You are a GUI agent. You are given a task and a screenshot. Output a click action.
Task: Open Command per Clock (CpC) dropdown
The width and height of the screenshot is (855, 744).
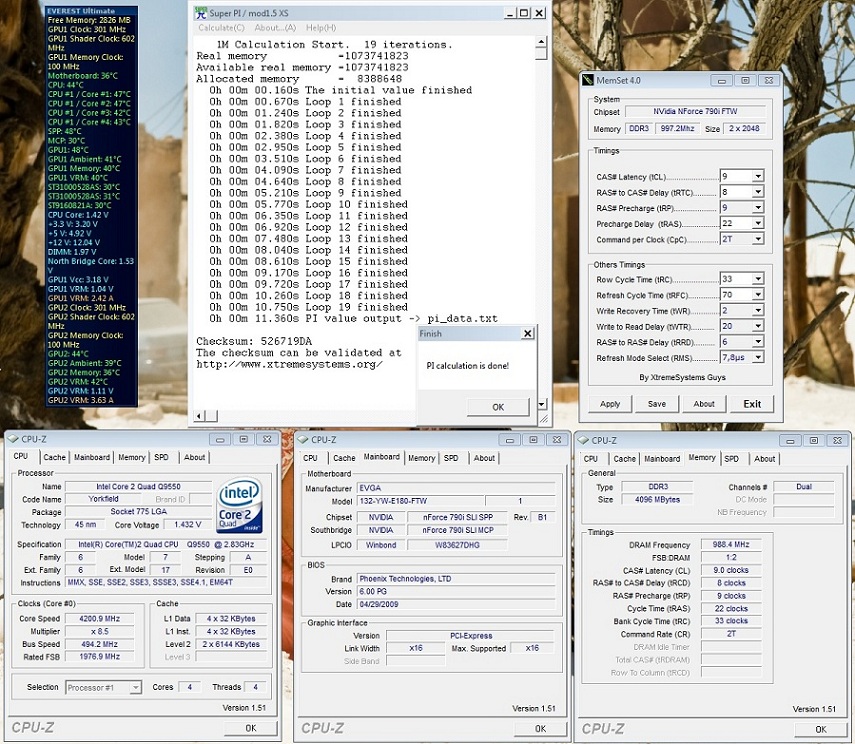click(x=758, y=239)
